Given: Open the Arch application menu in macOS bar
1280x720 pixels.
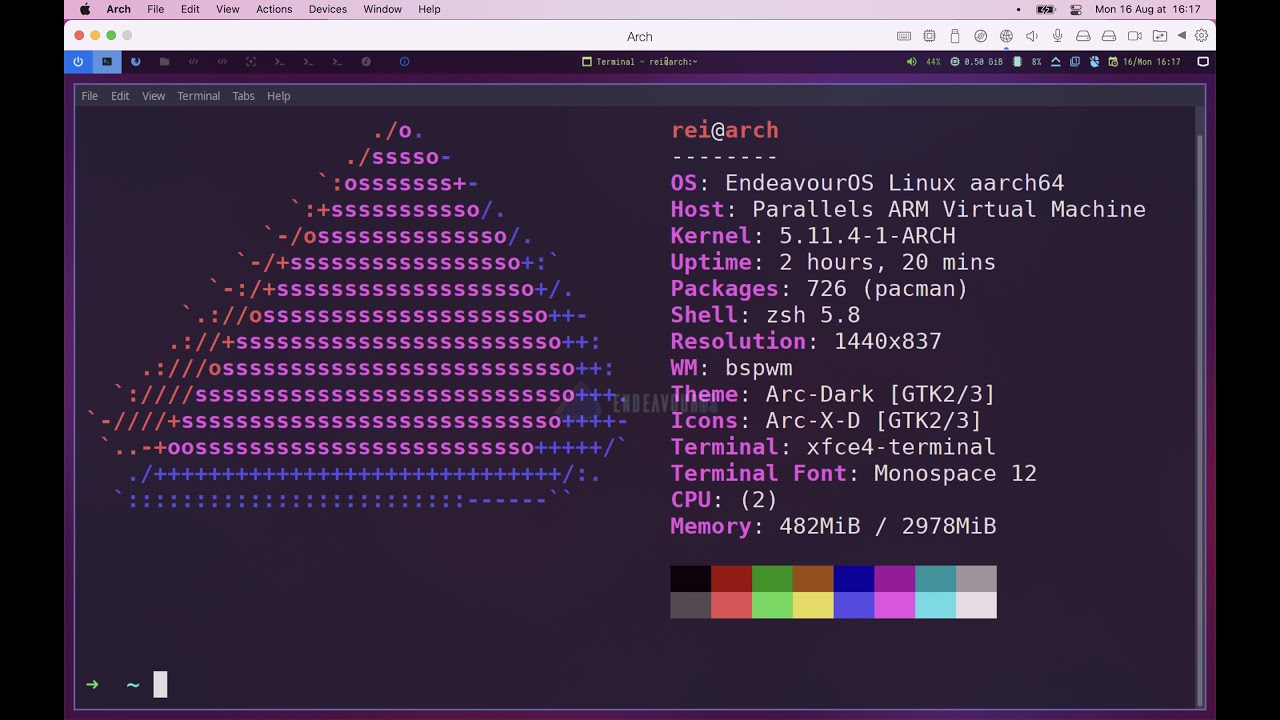Looking at the screenshot, I should [x=118, y=9].
